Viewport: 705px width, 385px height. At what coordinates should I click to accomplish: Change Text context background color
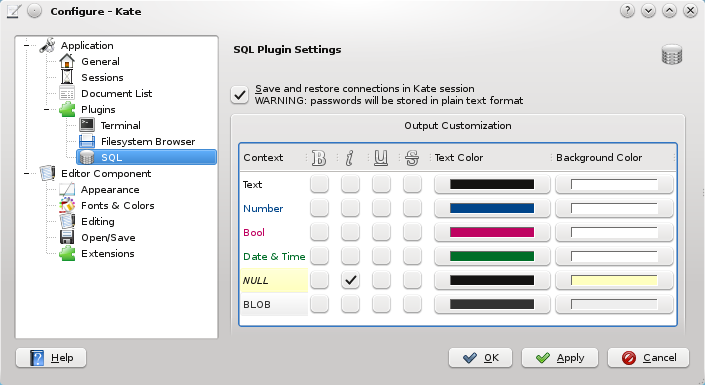[614, 184]
